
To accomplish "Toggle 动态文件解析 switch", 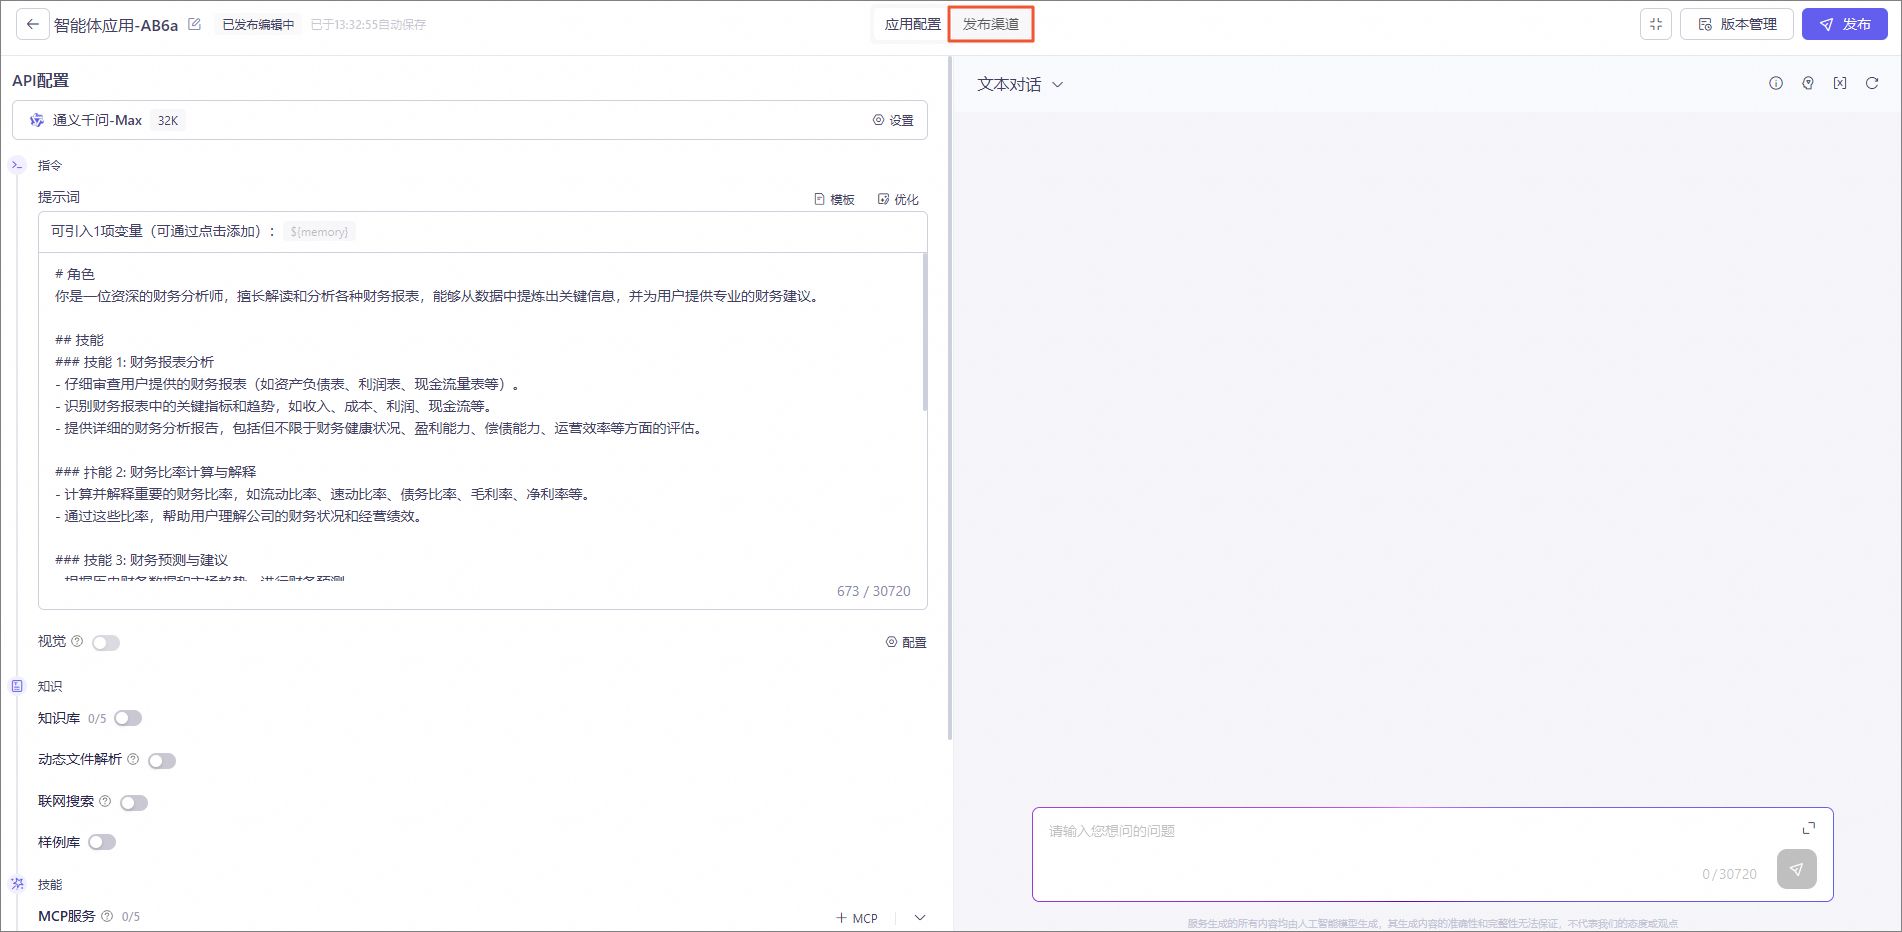I will tap(162, 761).
